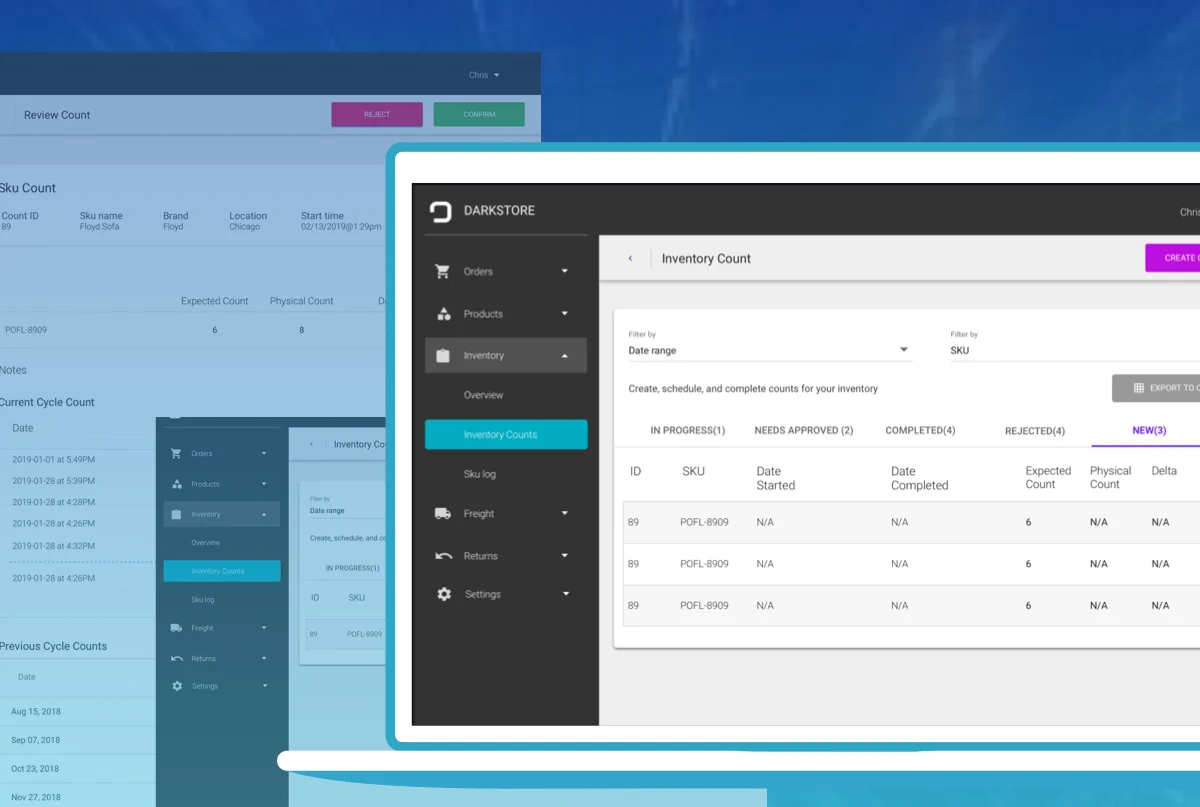
Task: Click Sep 07, 2018 previous cycle count
Action: coord(36,740)
